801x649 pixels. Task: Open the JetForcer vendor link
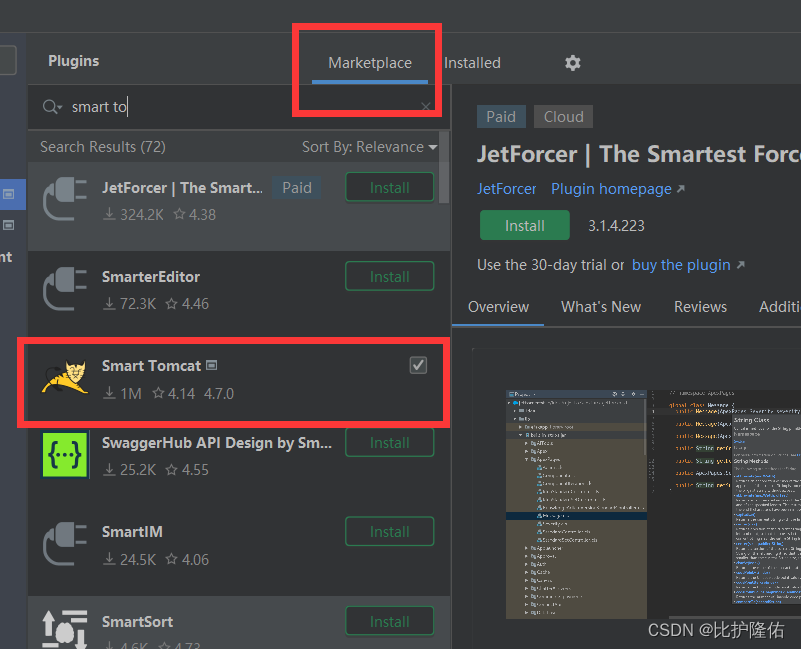pos(506,189)
